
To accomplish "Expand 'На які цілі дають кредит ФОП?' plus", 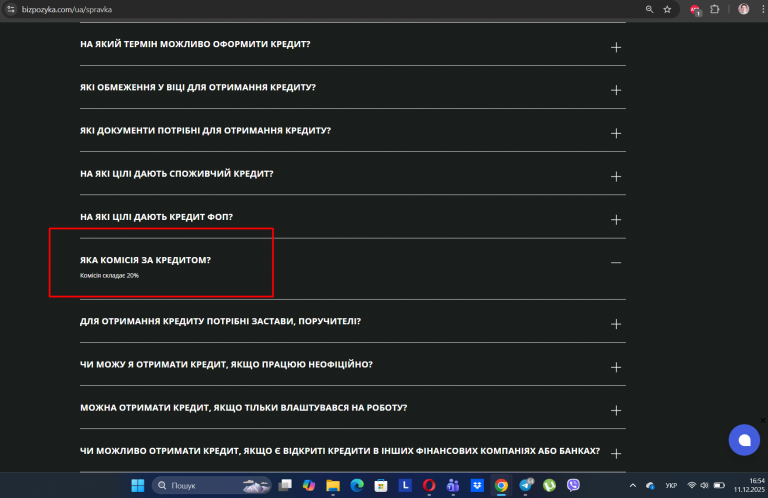I will (616, 220).
